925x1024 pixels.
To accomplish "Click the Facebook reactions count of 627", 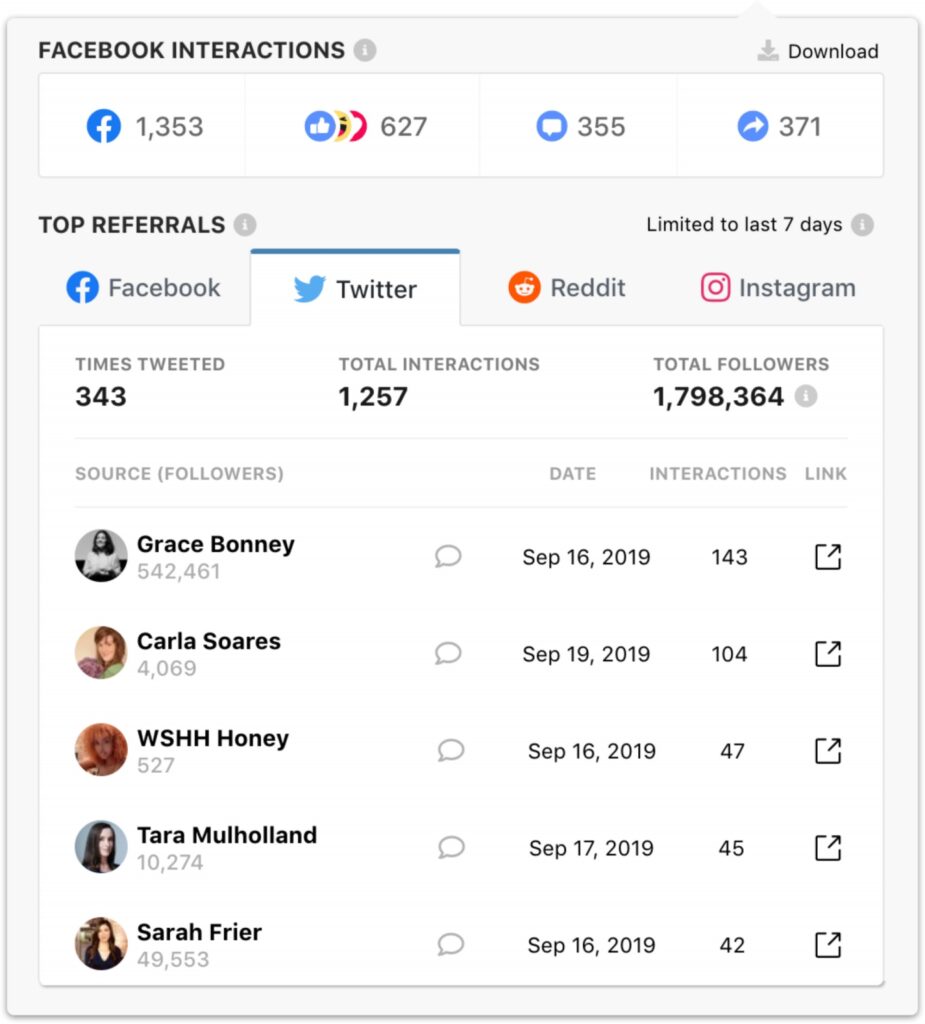I will [x=403, y=127].
